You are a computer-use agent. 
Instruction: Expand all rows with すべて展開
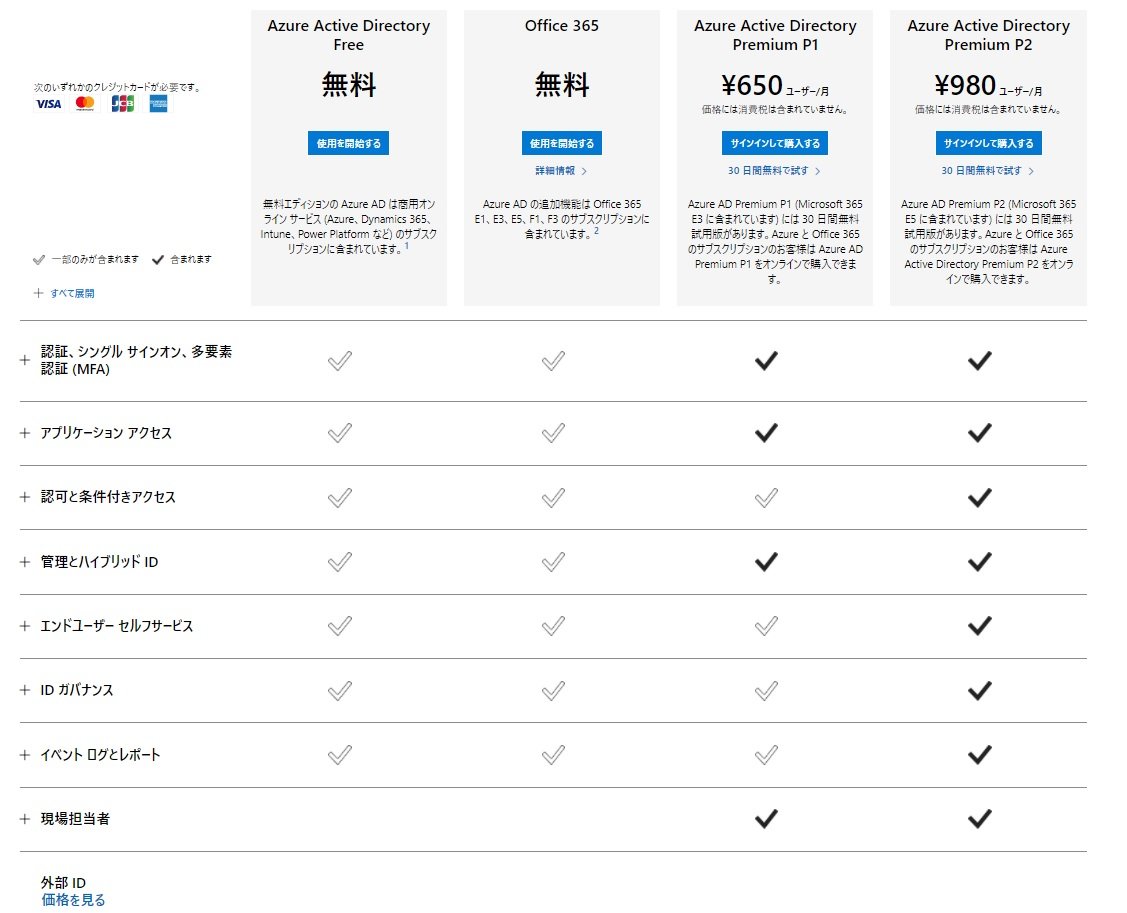64,293
